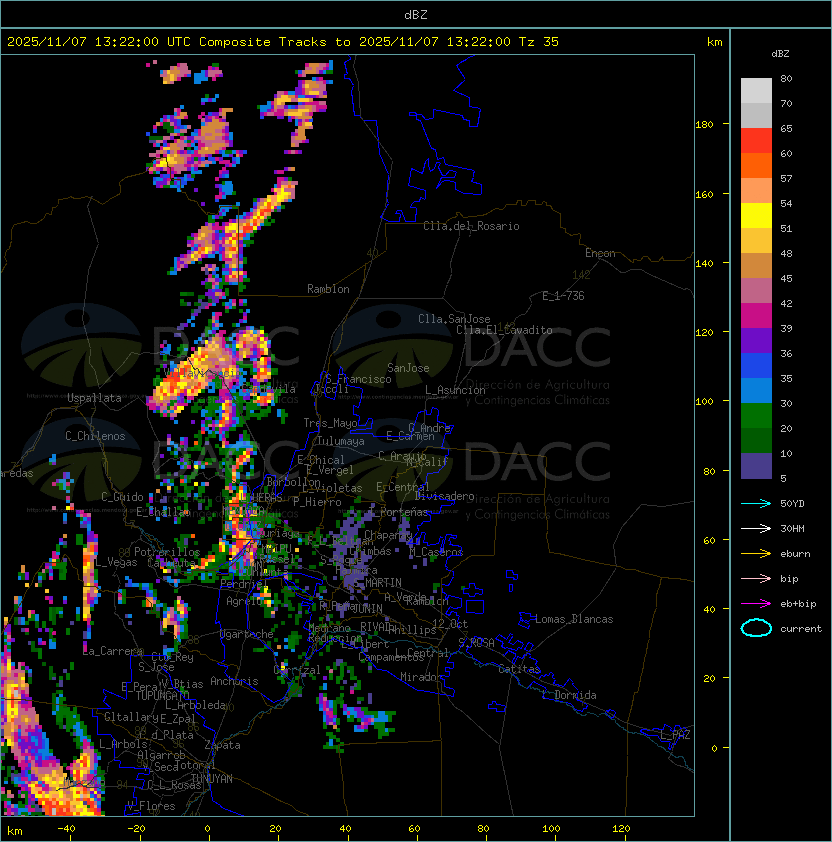The image size is (832, 842).
Task: Select the magenta swatch near label 42
Action: click(x=756, y=315)
